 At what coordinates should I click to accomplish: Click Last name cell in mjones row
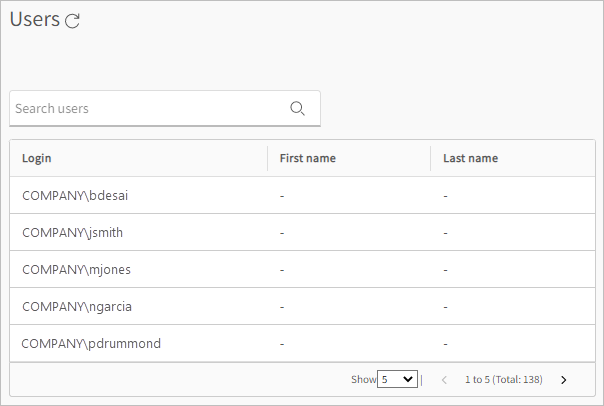[x=446, y=269]
